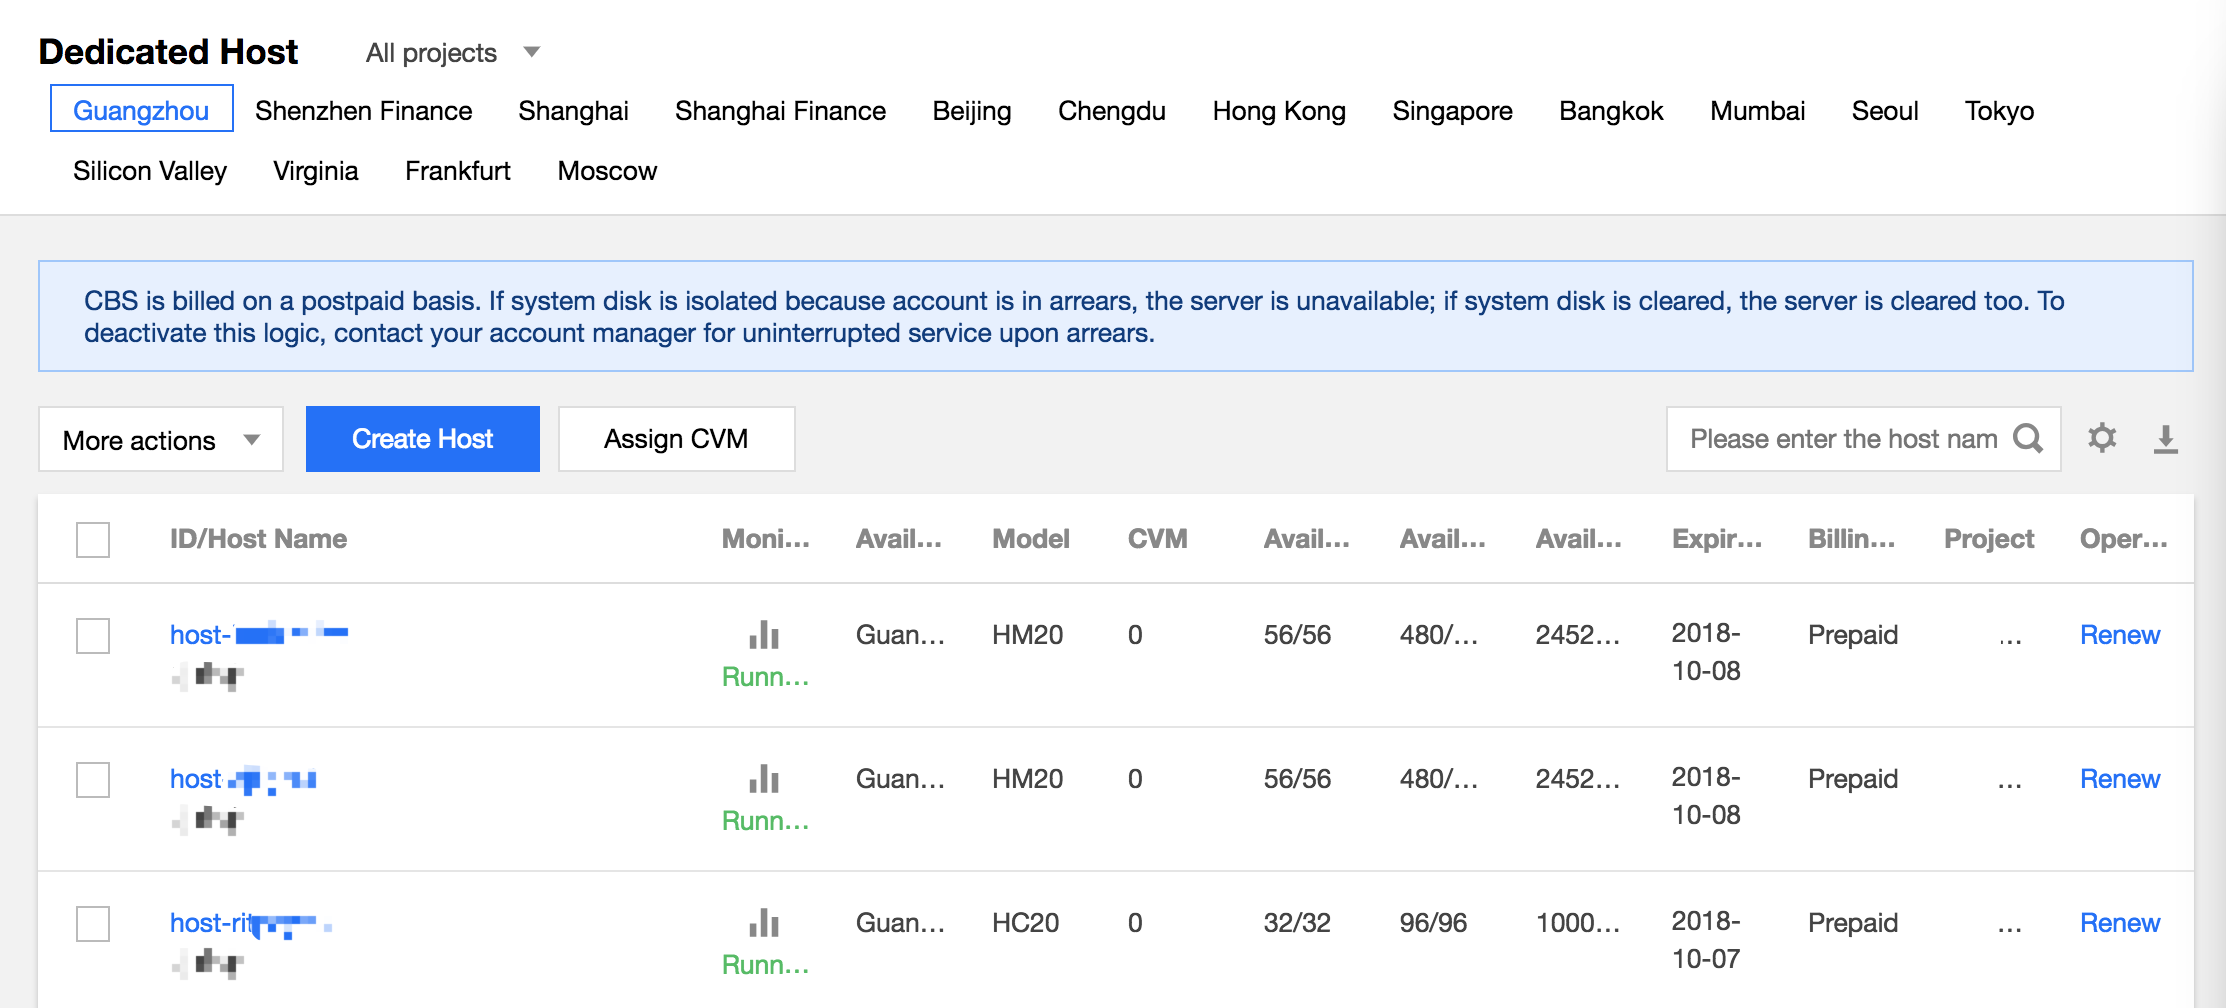This screenshot has width=2226, height=1008.
Task: Open the More actions dropdown
Action: tap(161, 440)
